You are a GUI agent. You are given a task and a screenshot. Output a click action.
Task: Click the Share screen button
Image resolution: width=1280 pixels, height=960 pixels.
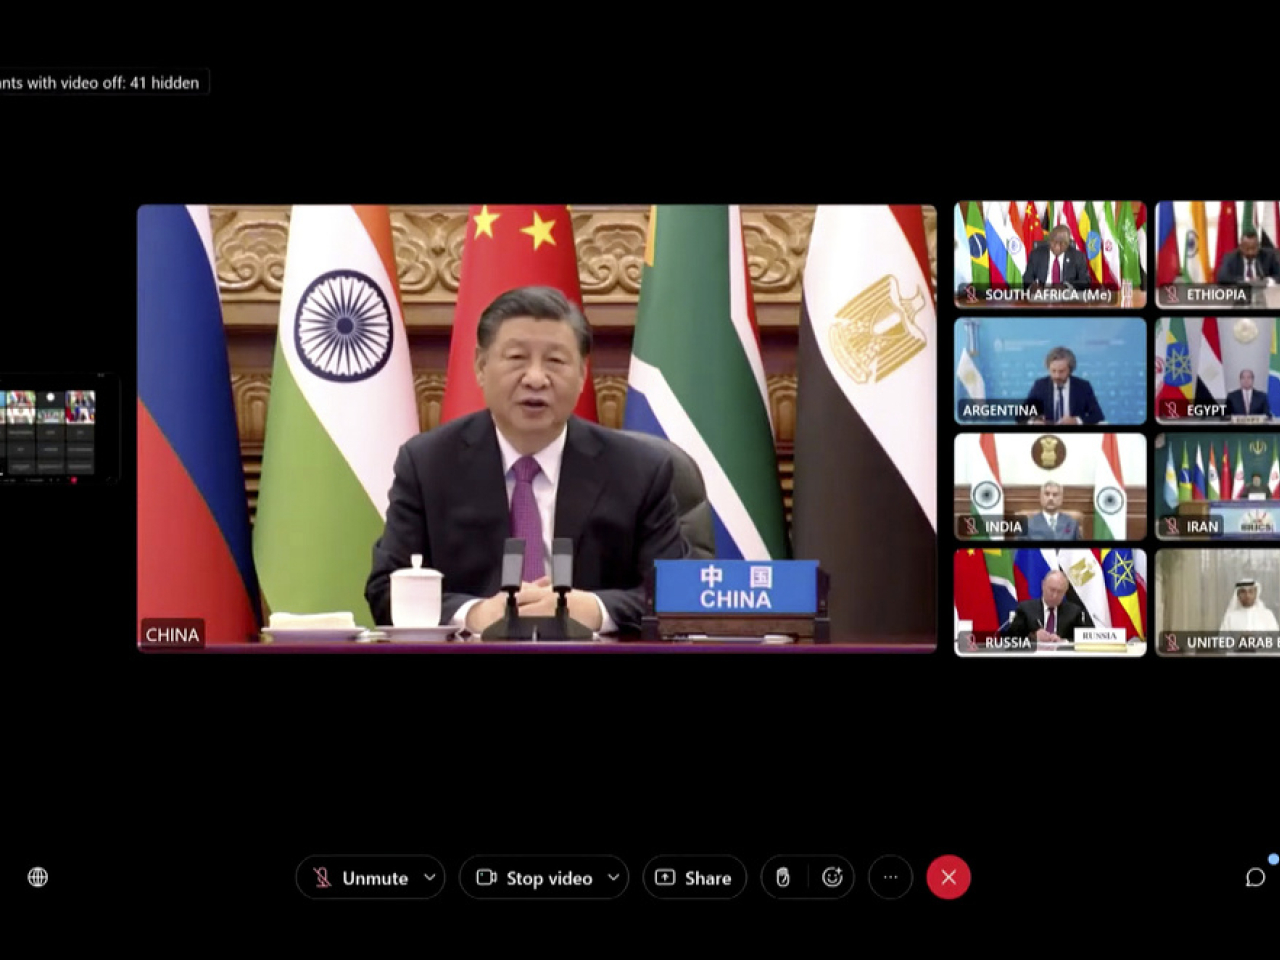694,877
